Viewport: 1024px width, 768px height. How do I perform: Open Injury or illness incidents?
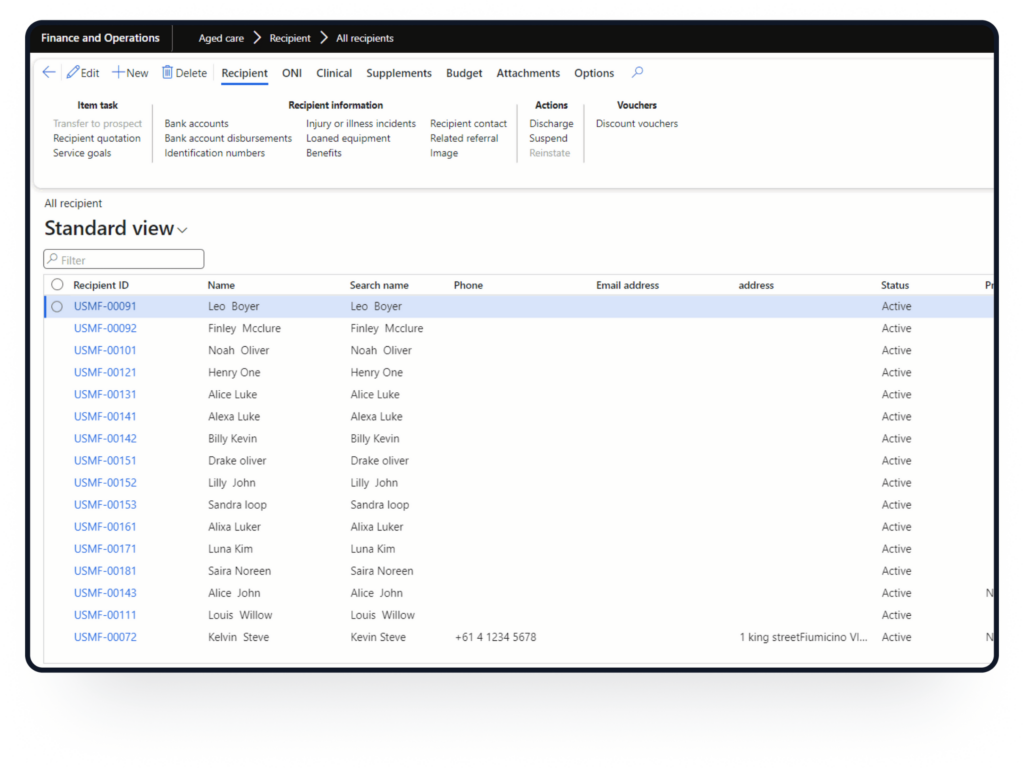click(361, 123)
